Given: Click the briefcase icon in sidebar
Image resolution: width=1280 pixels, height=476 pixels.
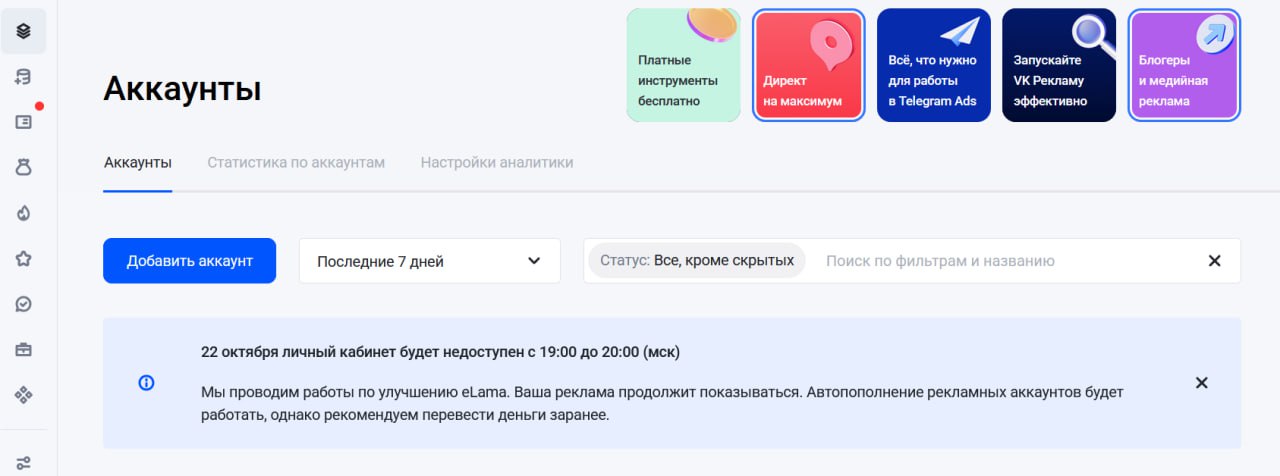Looking at the screenshot, I should (23, 350).
